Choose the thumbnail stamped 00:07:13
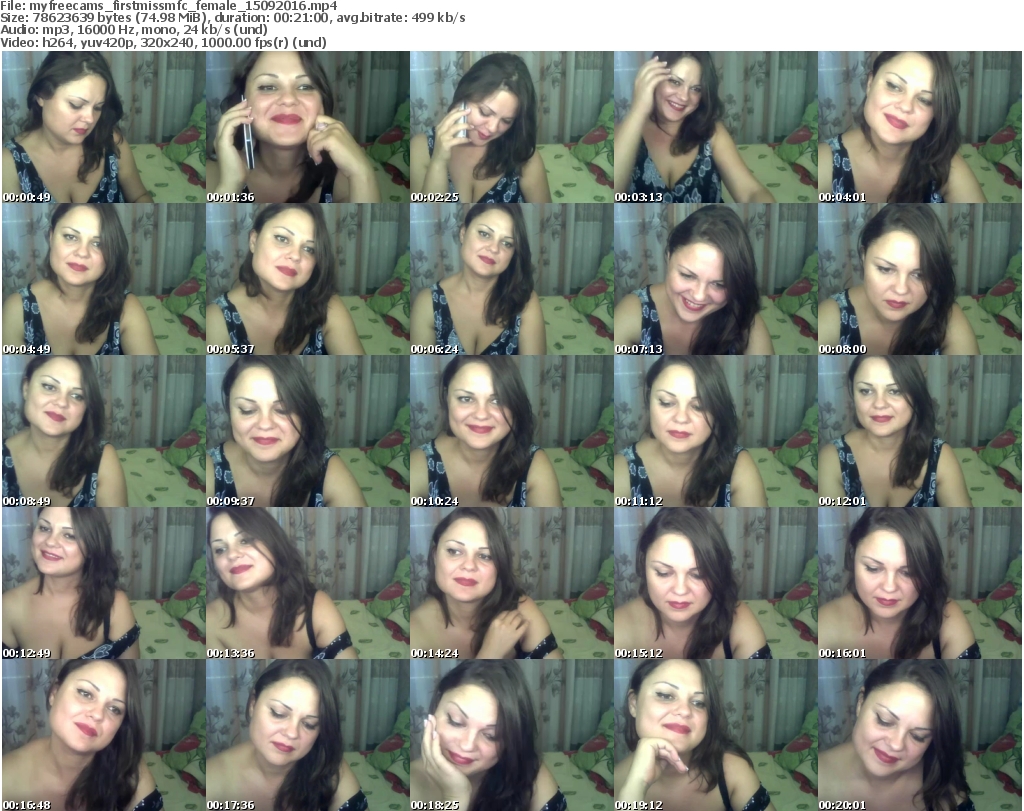Screen dimensions: 1024x811 click(x=715, y=279)
